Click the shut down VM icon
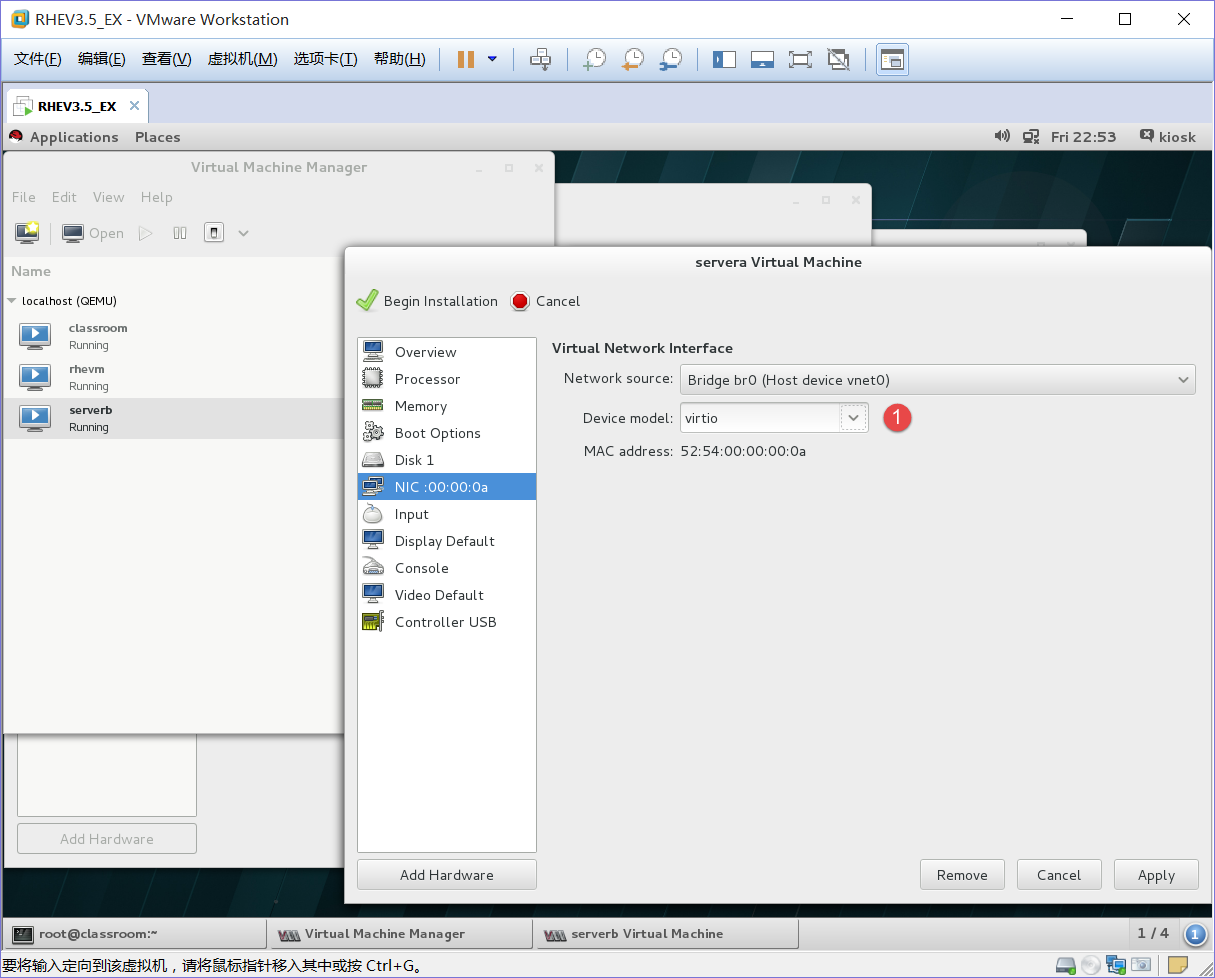Viewport: 1215px width, 978px height. pos(213,233)
